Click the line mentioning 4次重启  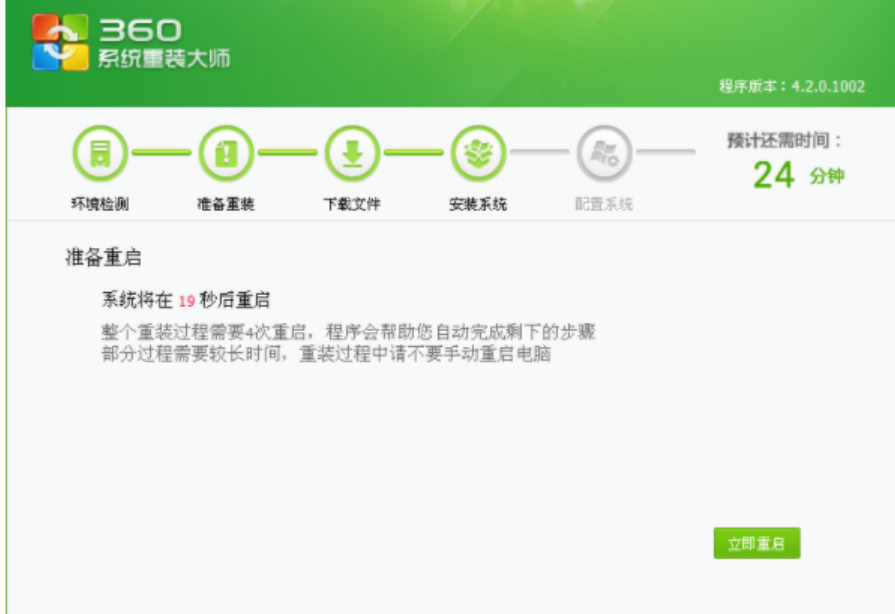[x=349, y=332]
